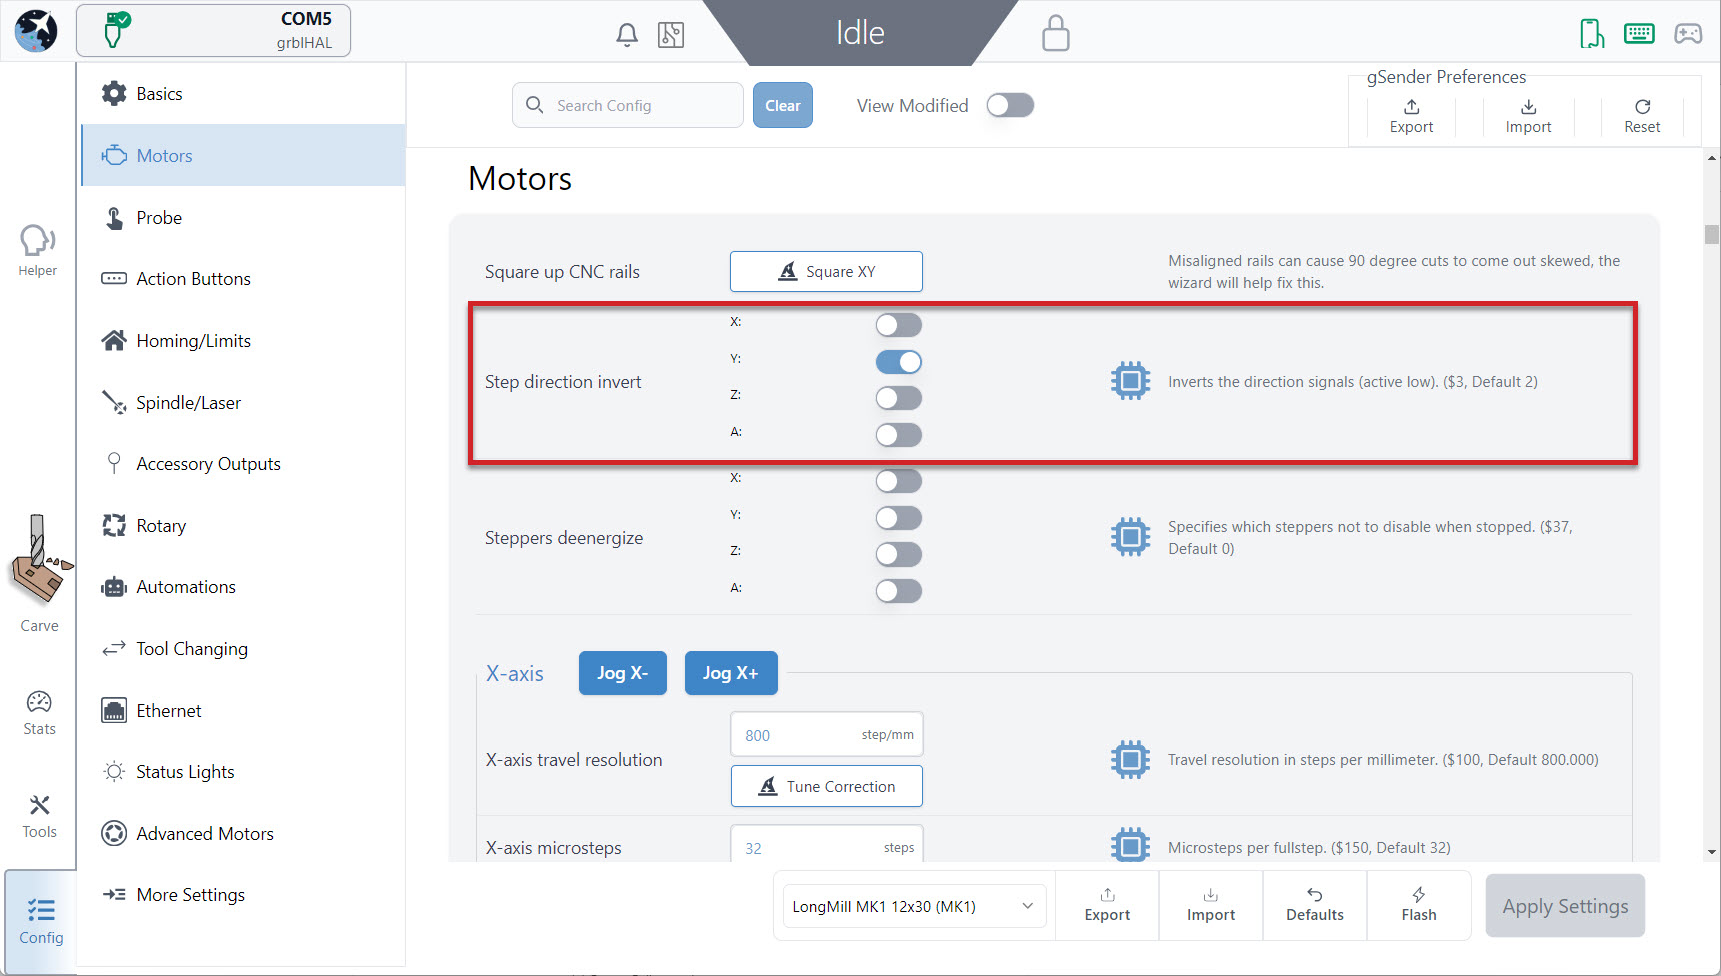Open the Tools section
This screenshot has width=1721, height=976.
click(39, 816)
